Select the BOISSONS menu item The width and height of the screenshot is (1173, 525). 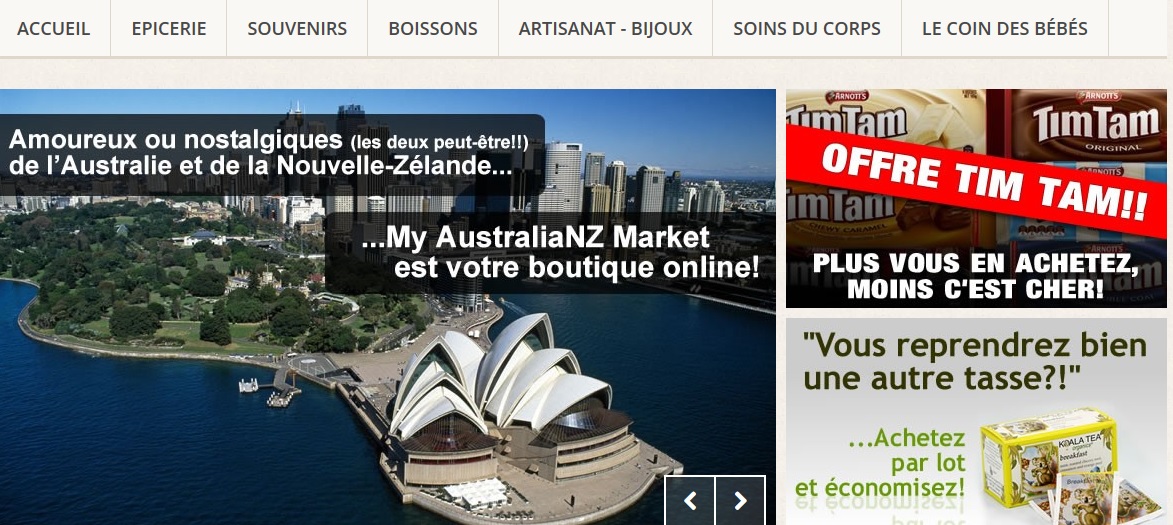pyautogui.click(x=432, y=28)
